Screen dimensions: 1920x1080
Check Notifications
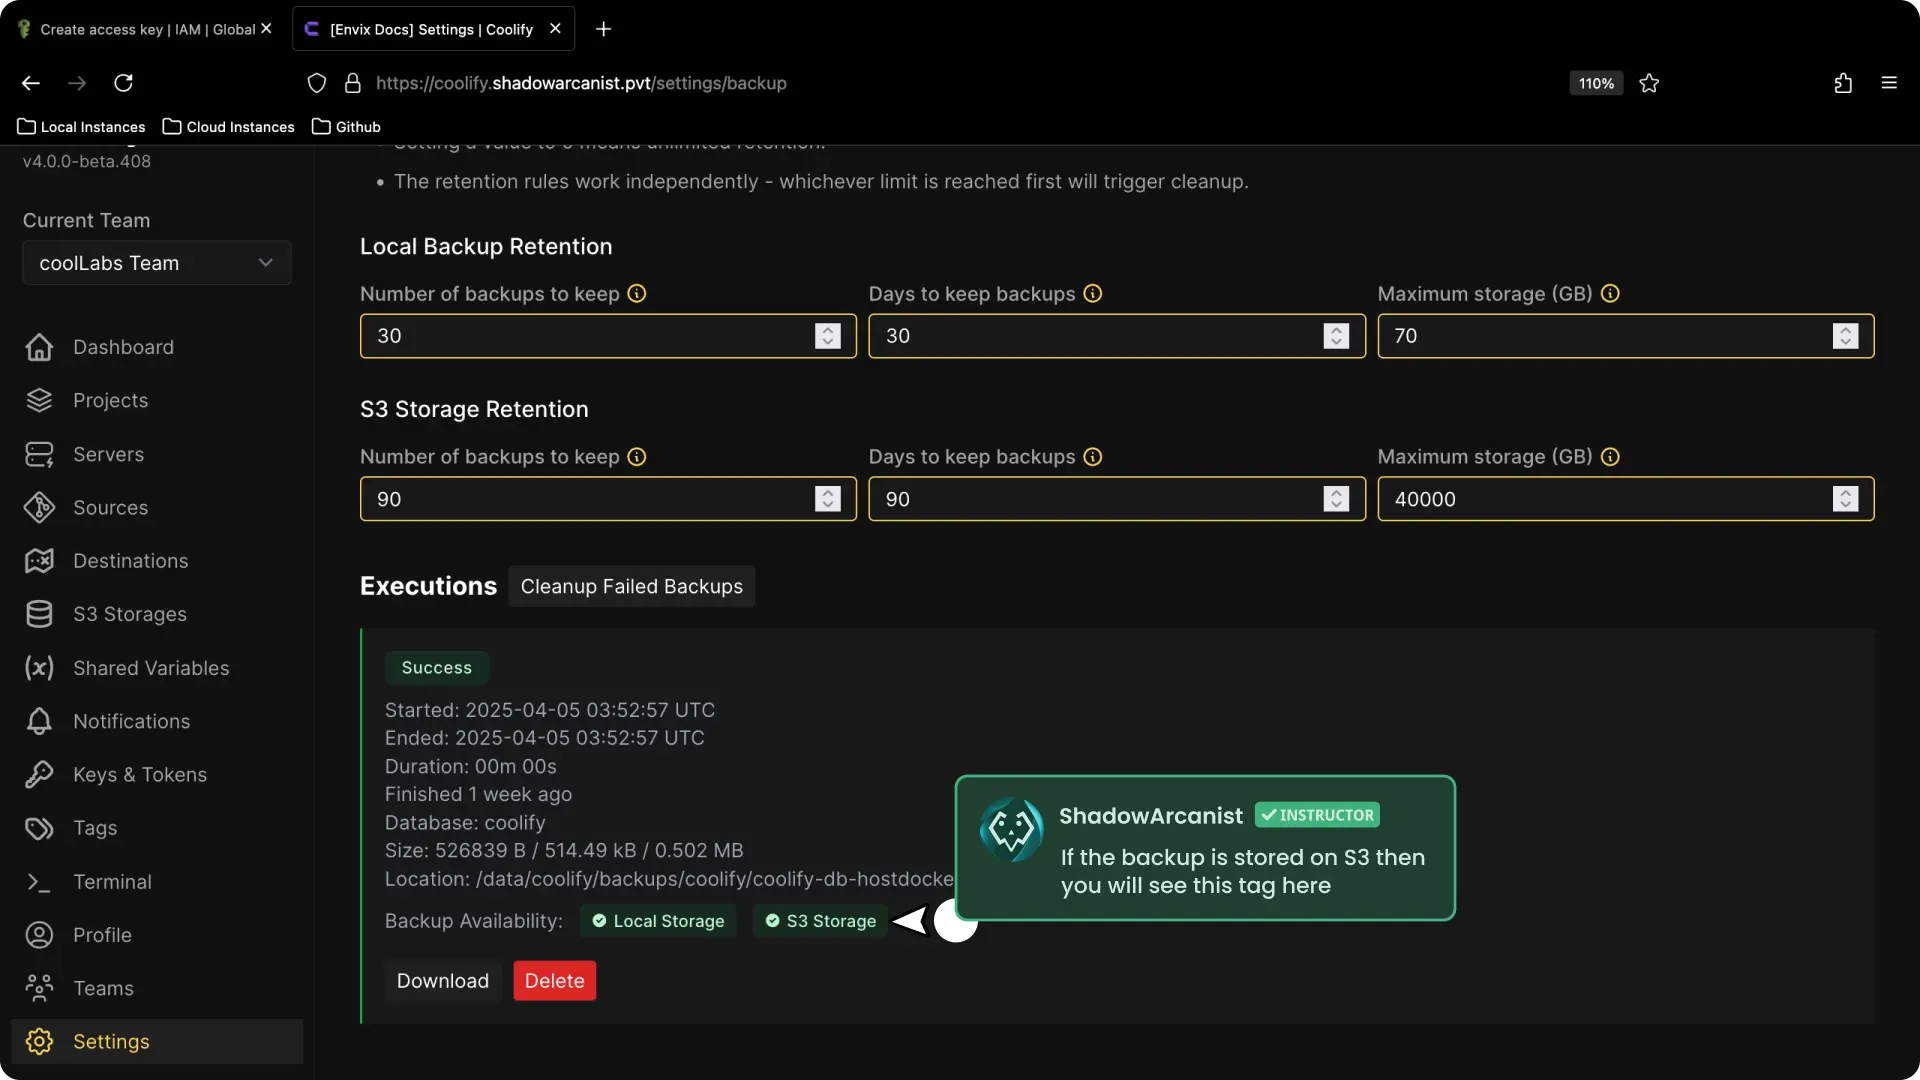pos(131,721)
